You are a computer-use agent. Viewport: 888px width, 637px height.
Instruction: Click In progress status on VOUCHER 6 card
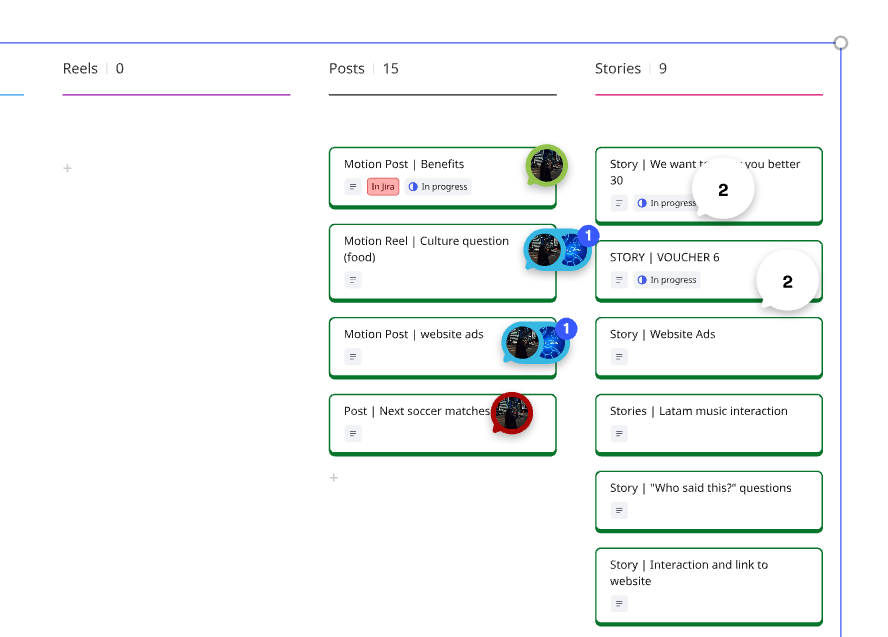pos(667,280)
